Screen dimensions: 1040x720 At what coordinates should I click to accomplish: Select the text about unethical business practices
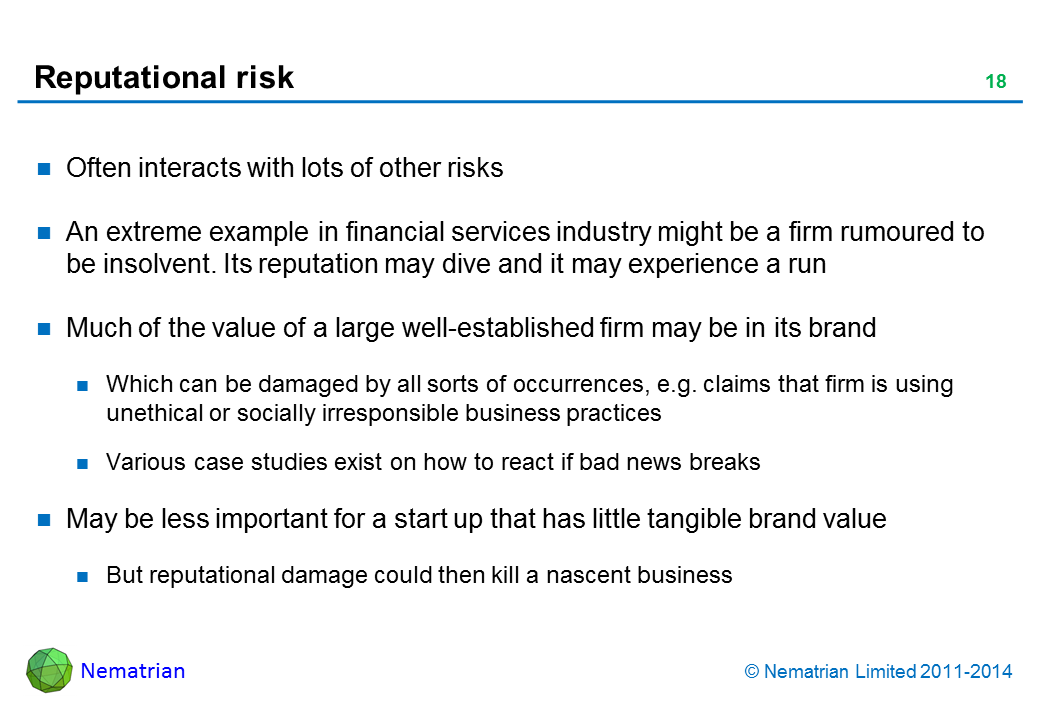click(529, 398)
